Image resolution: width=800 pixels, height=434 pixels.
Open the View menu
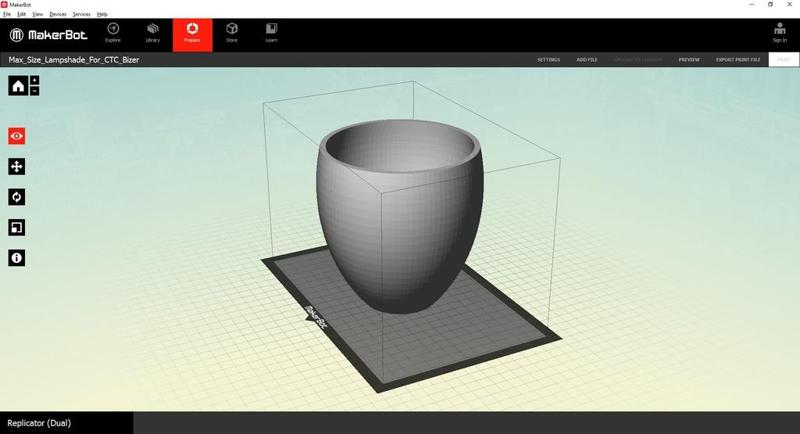pyautogui.click(x=38, y=14)
